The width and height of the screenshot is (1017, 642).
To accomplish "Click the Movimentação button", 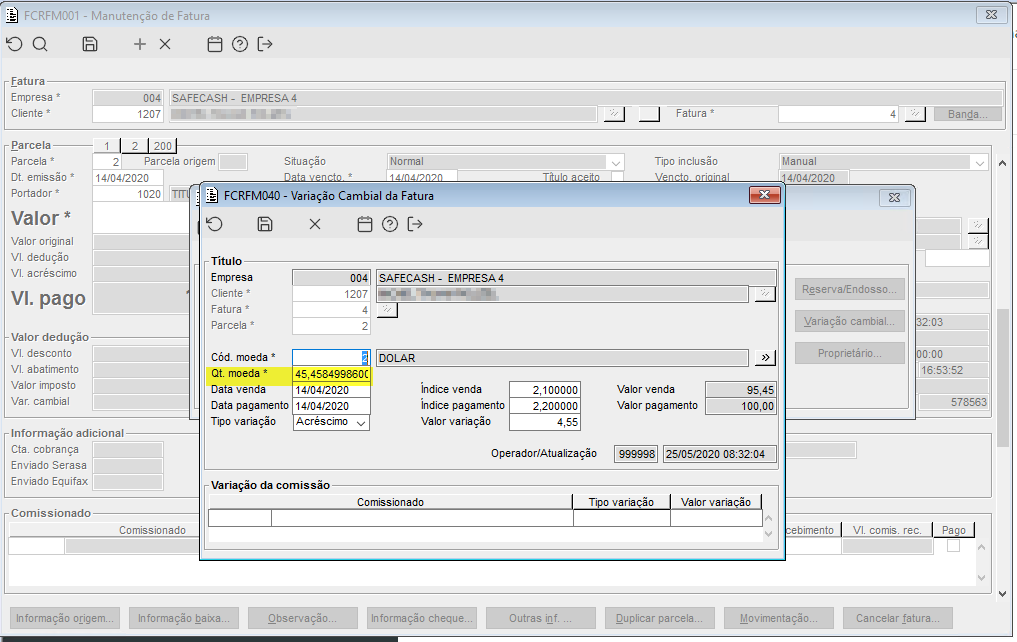I will pyautogui.click(x=778, y=618).
